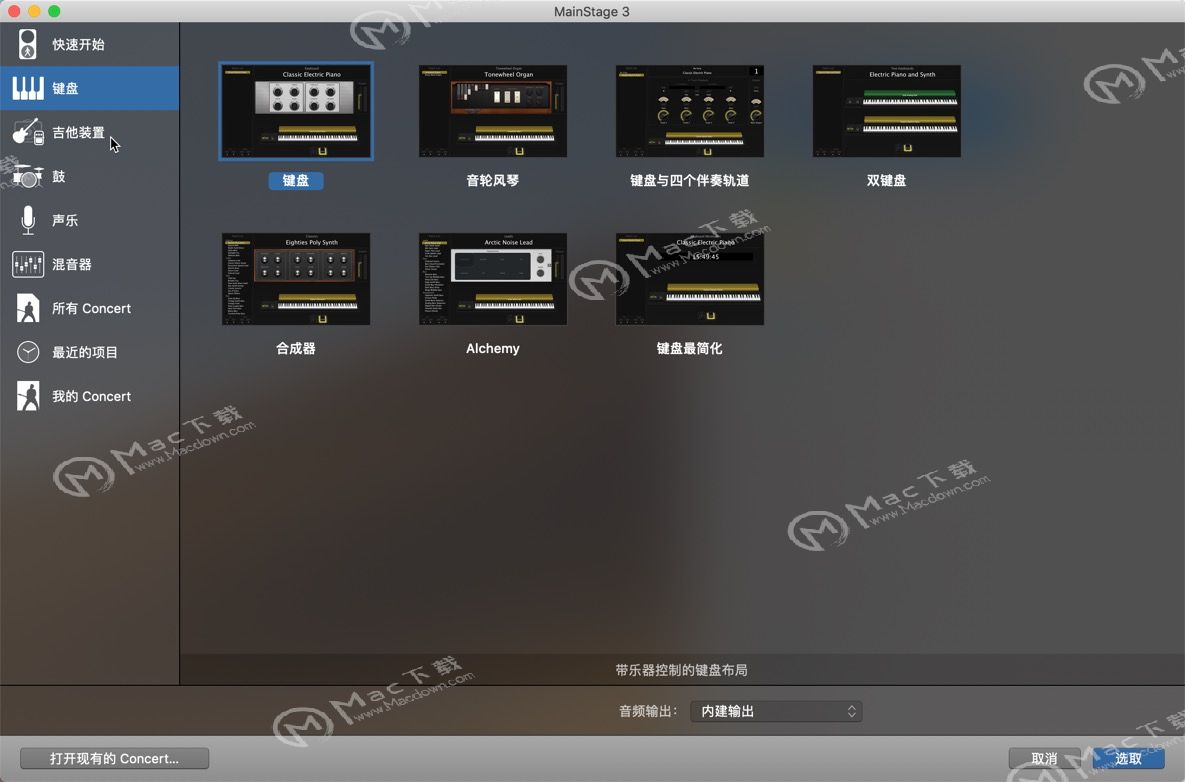Click the Alchemy template label

point(493,348)
